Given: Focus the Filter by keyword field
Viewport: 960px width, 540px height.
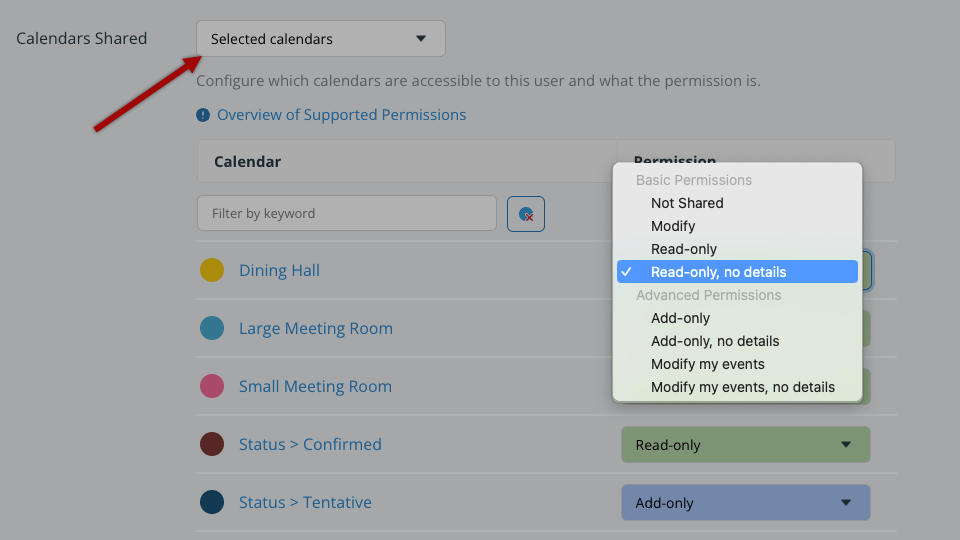Looking at the screenshot, I should click(x=347, y=213).
